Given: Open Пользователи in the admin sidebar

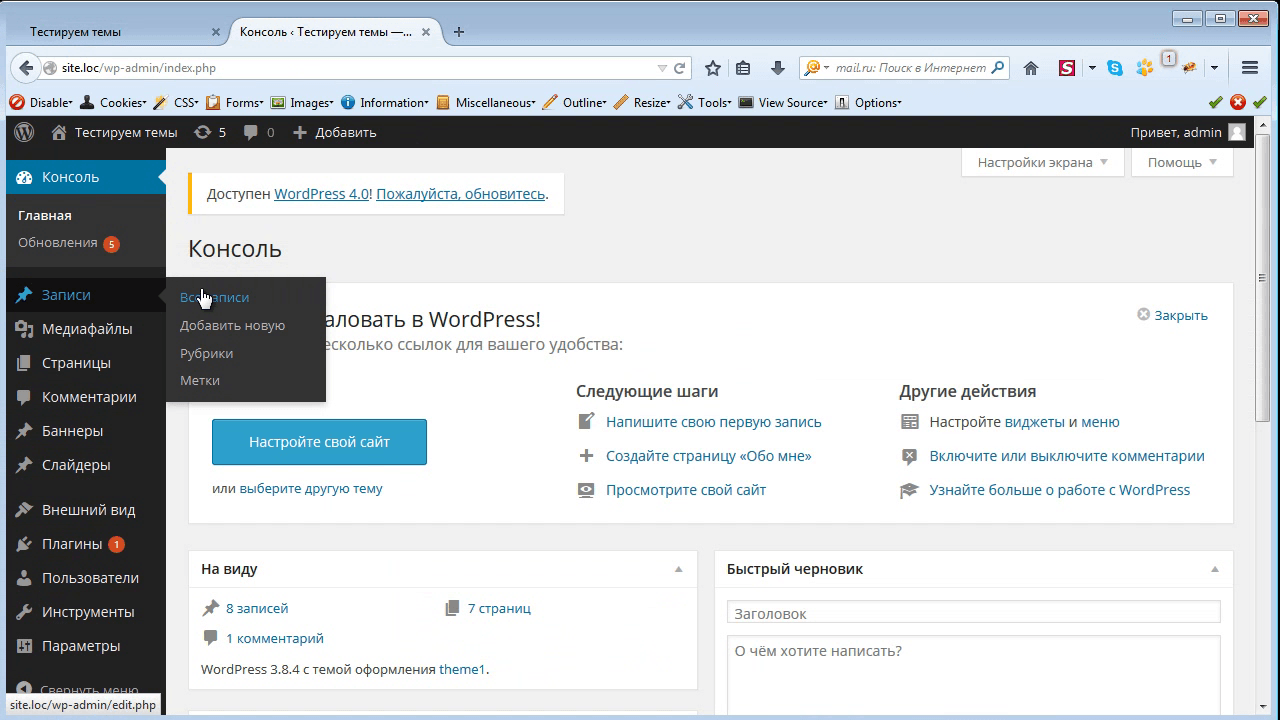Looking at the screenshot, I should click(86, 578).
